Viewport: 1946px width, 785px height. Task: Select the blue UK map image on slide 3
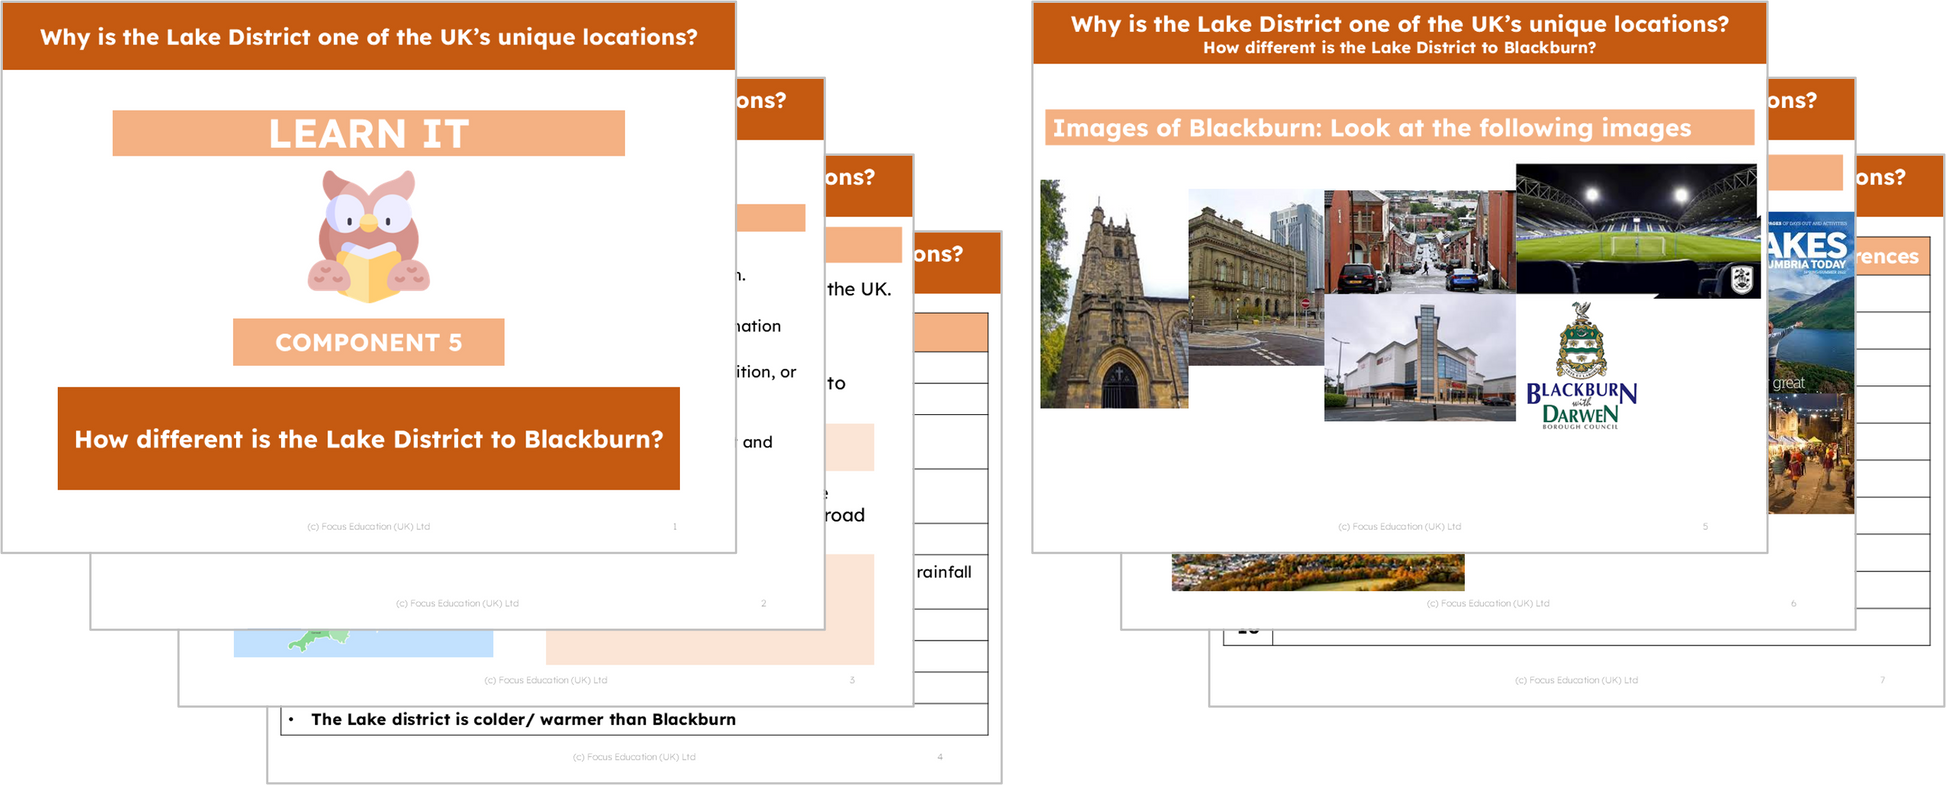pos(363,643)
